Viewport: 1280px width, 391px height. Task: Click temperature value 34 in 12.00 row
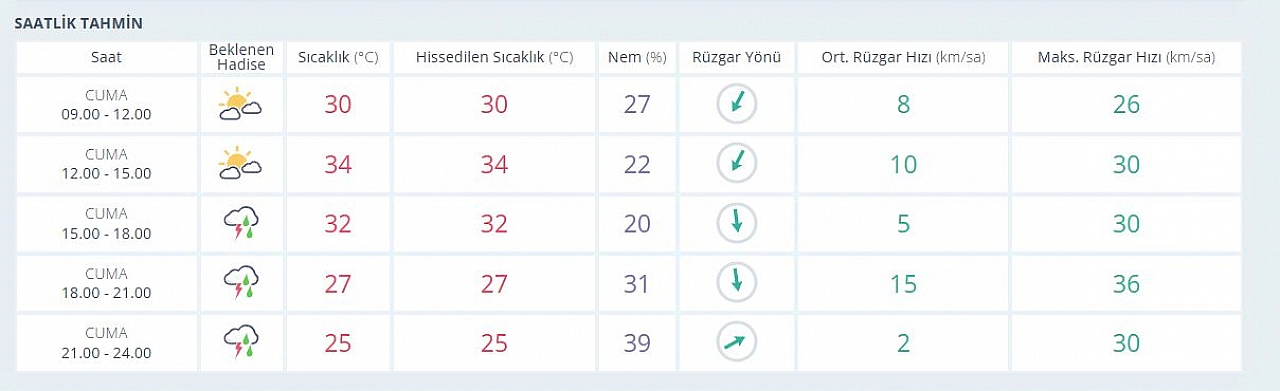338,164
